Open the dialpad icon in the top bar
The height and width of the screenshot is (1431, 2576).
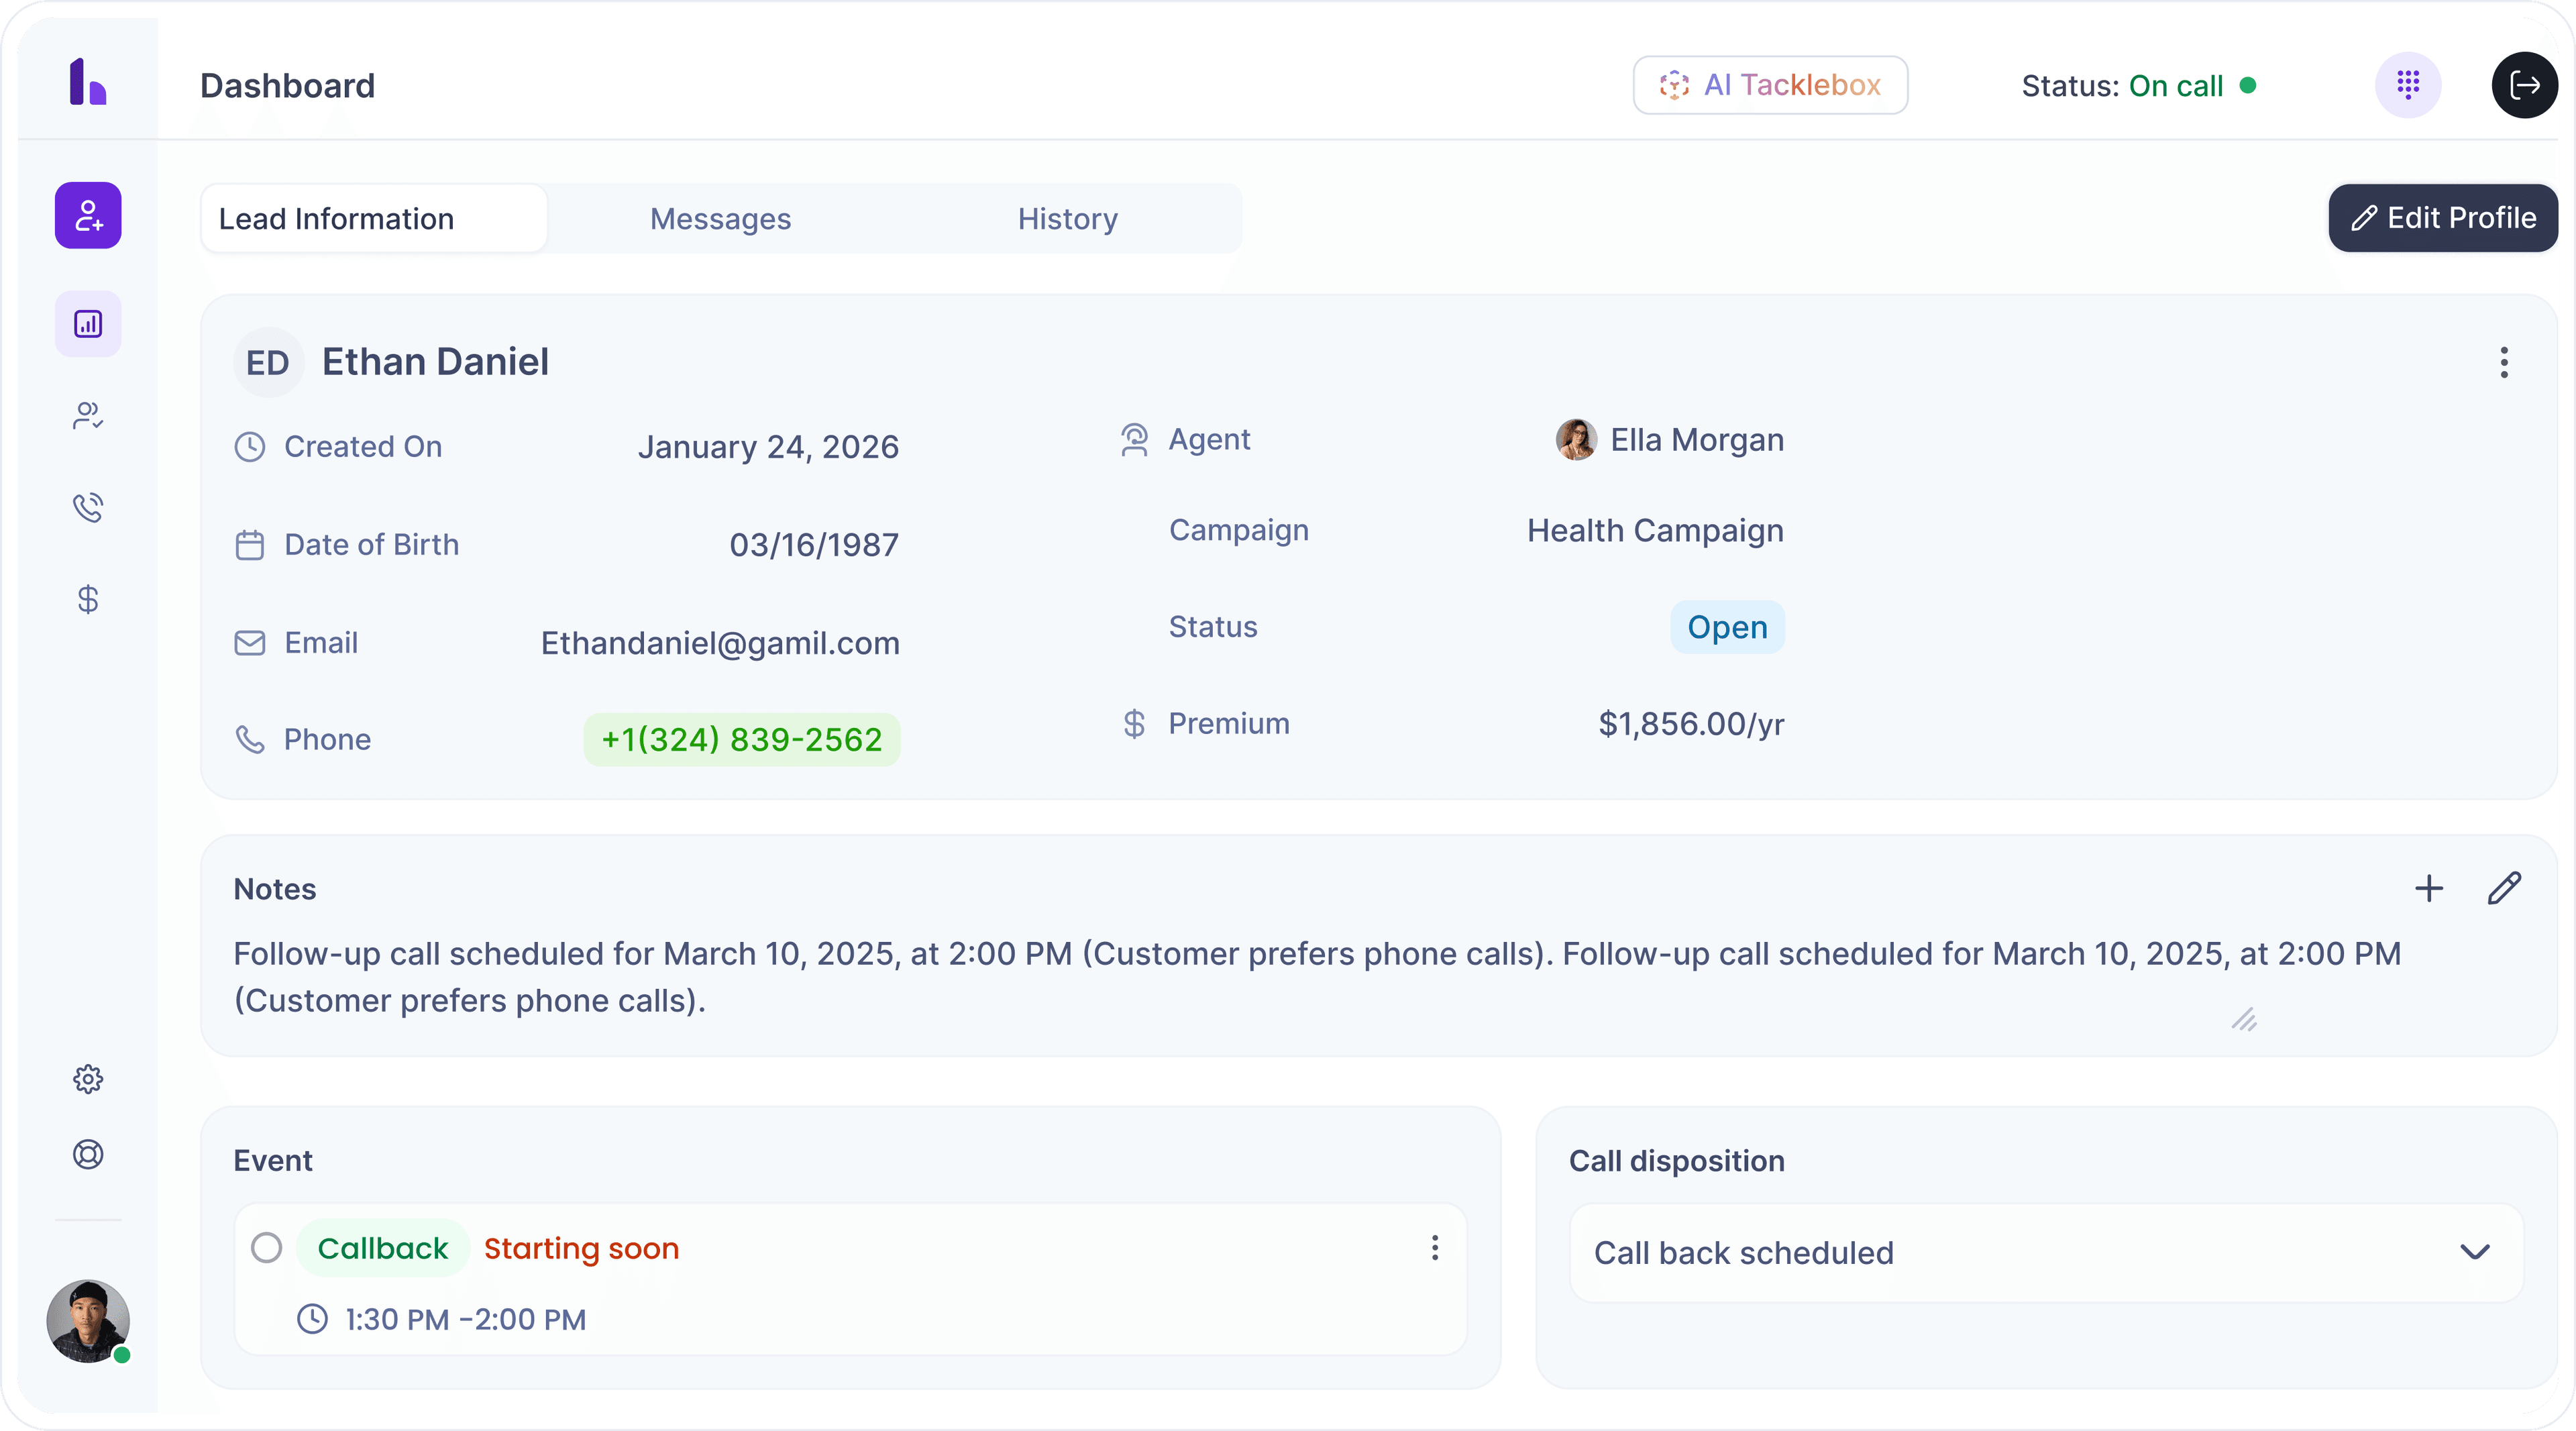[x=2408, y=85]
